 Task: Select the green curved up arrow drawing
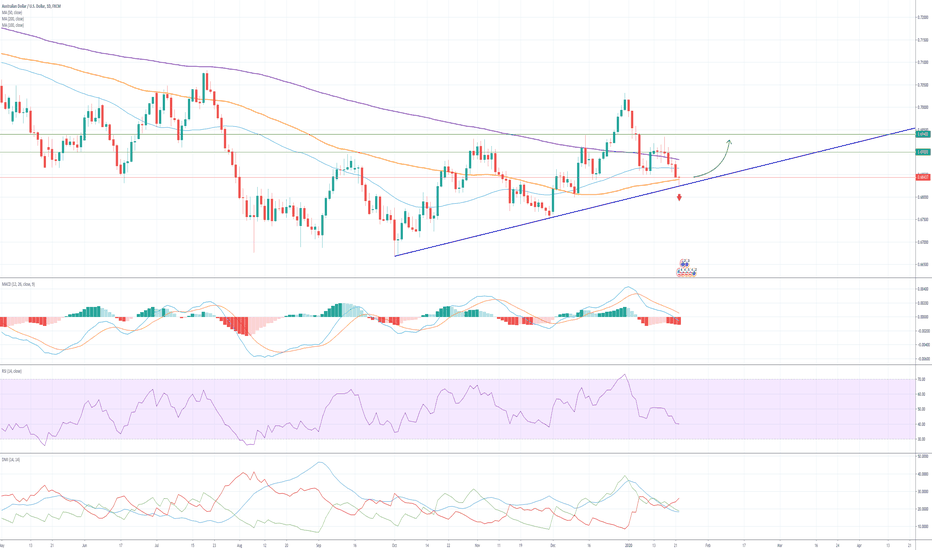717,158
